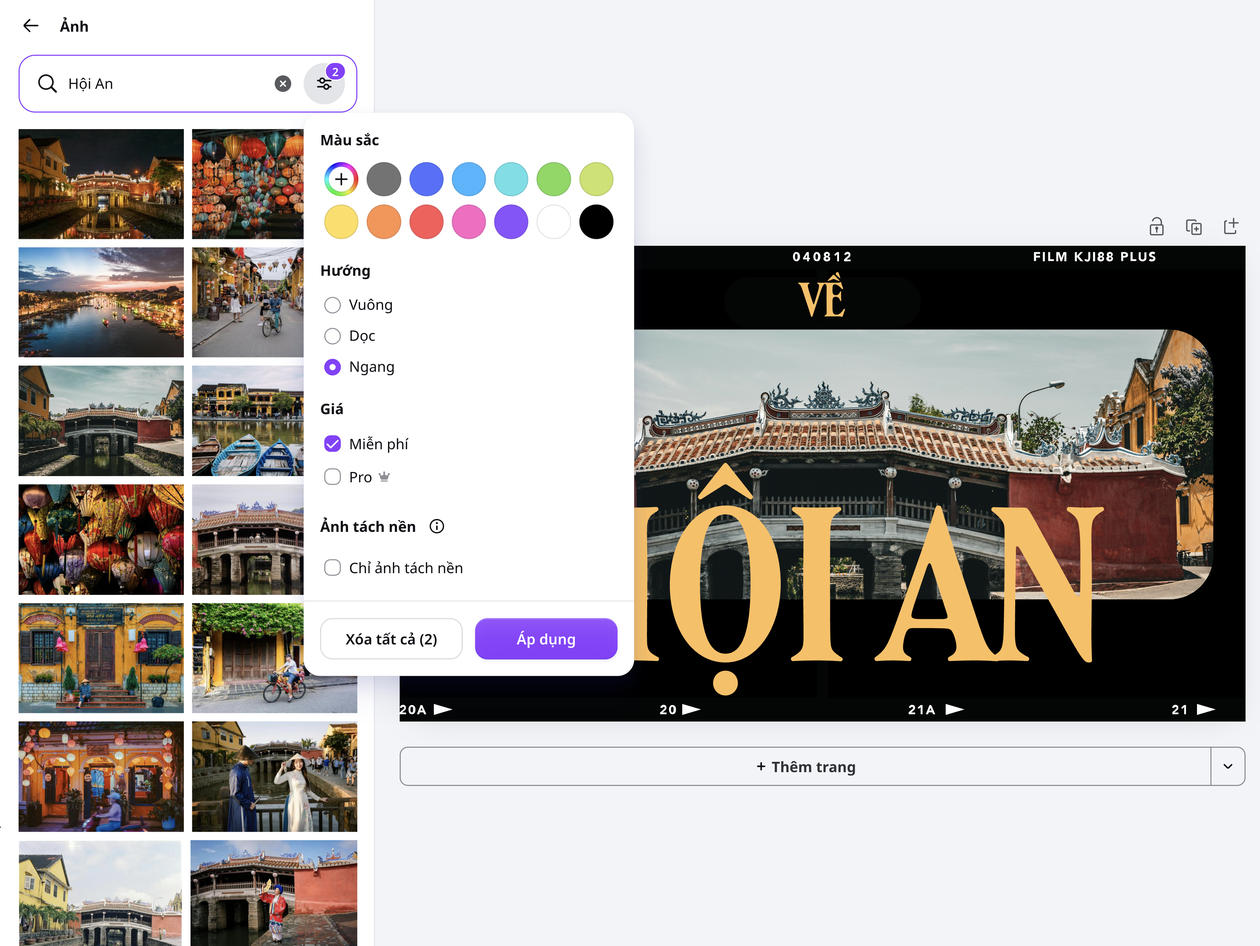Image resolution: width=1260 pixels, height=946 pixels.
Task: Select the night bridge photo thumbnail
Action: (101, 184)
